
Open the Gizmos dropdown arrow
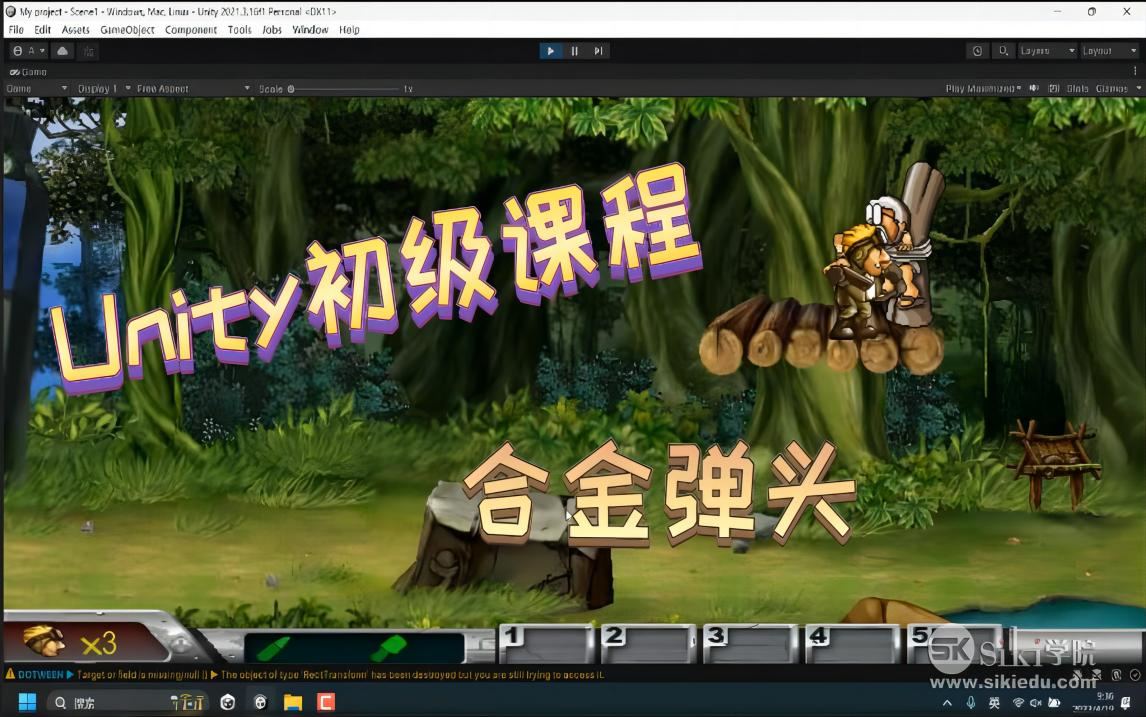pyautogui.click(x=1138, y=88)
